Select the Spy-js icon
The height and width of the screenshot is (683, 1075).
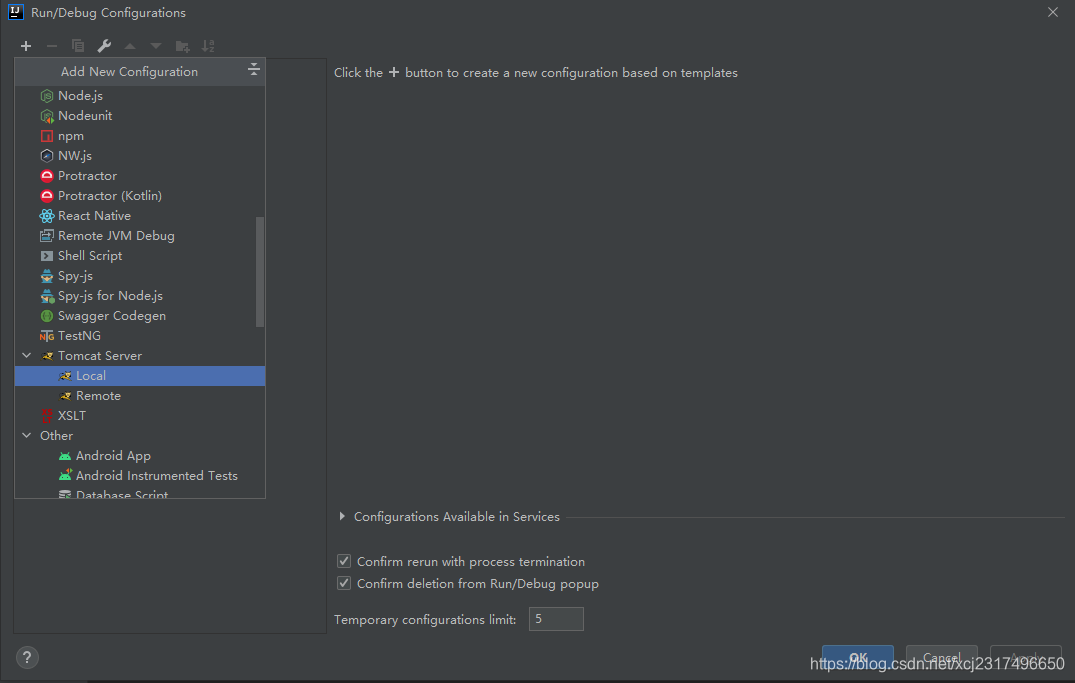47,276
